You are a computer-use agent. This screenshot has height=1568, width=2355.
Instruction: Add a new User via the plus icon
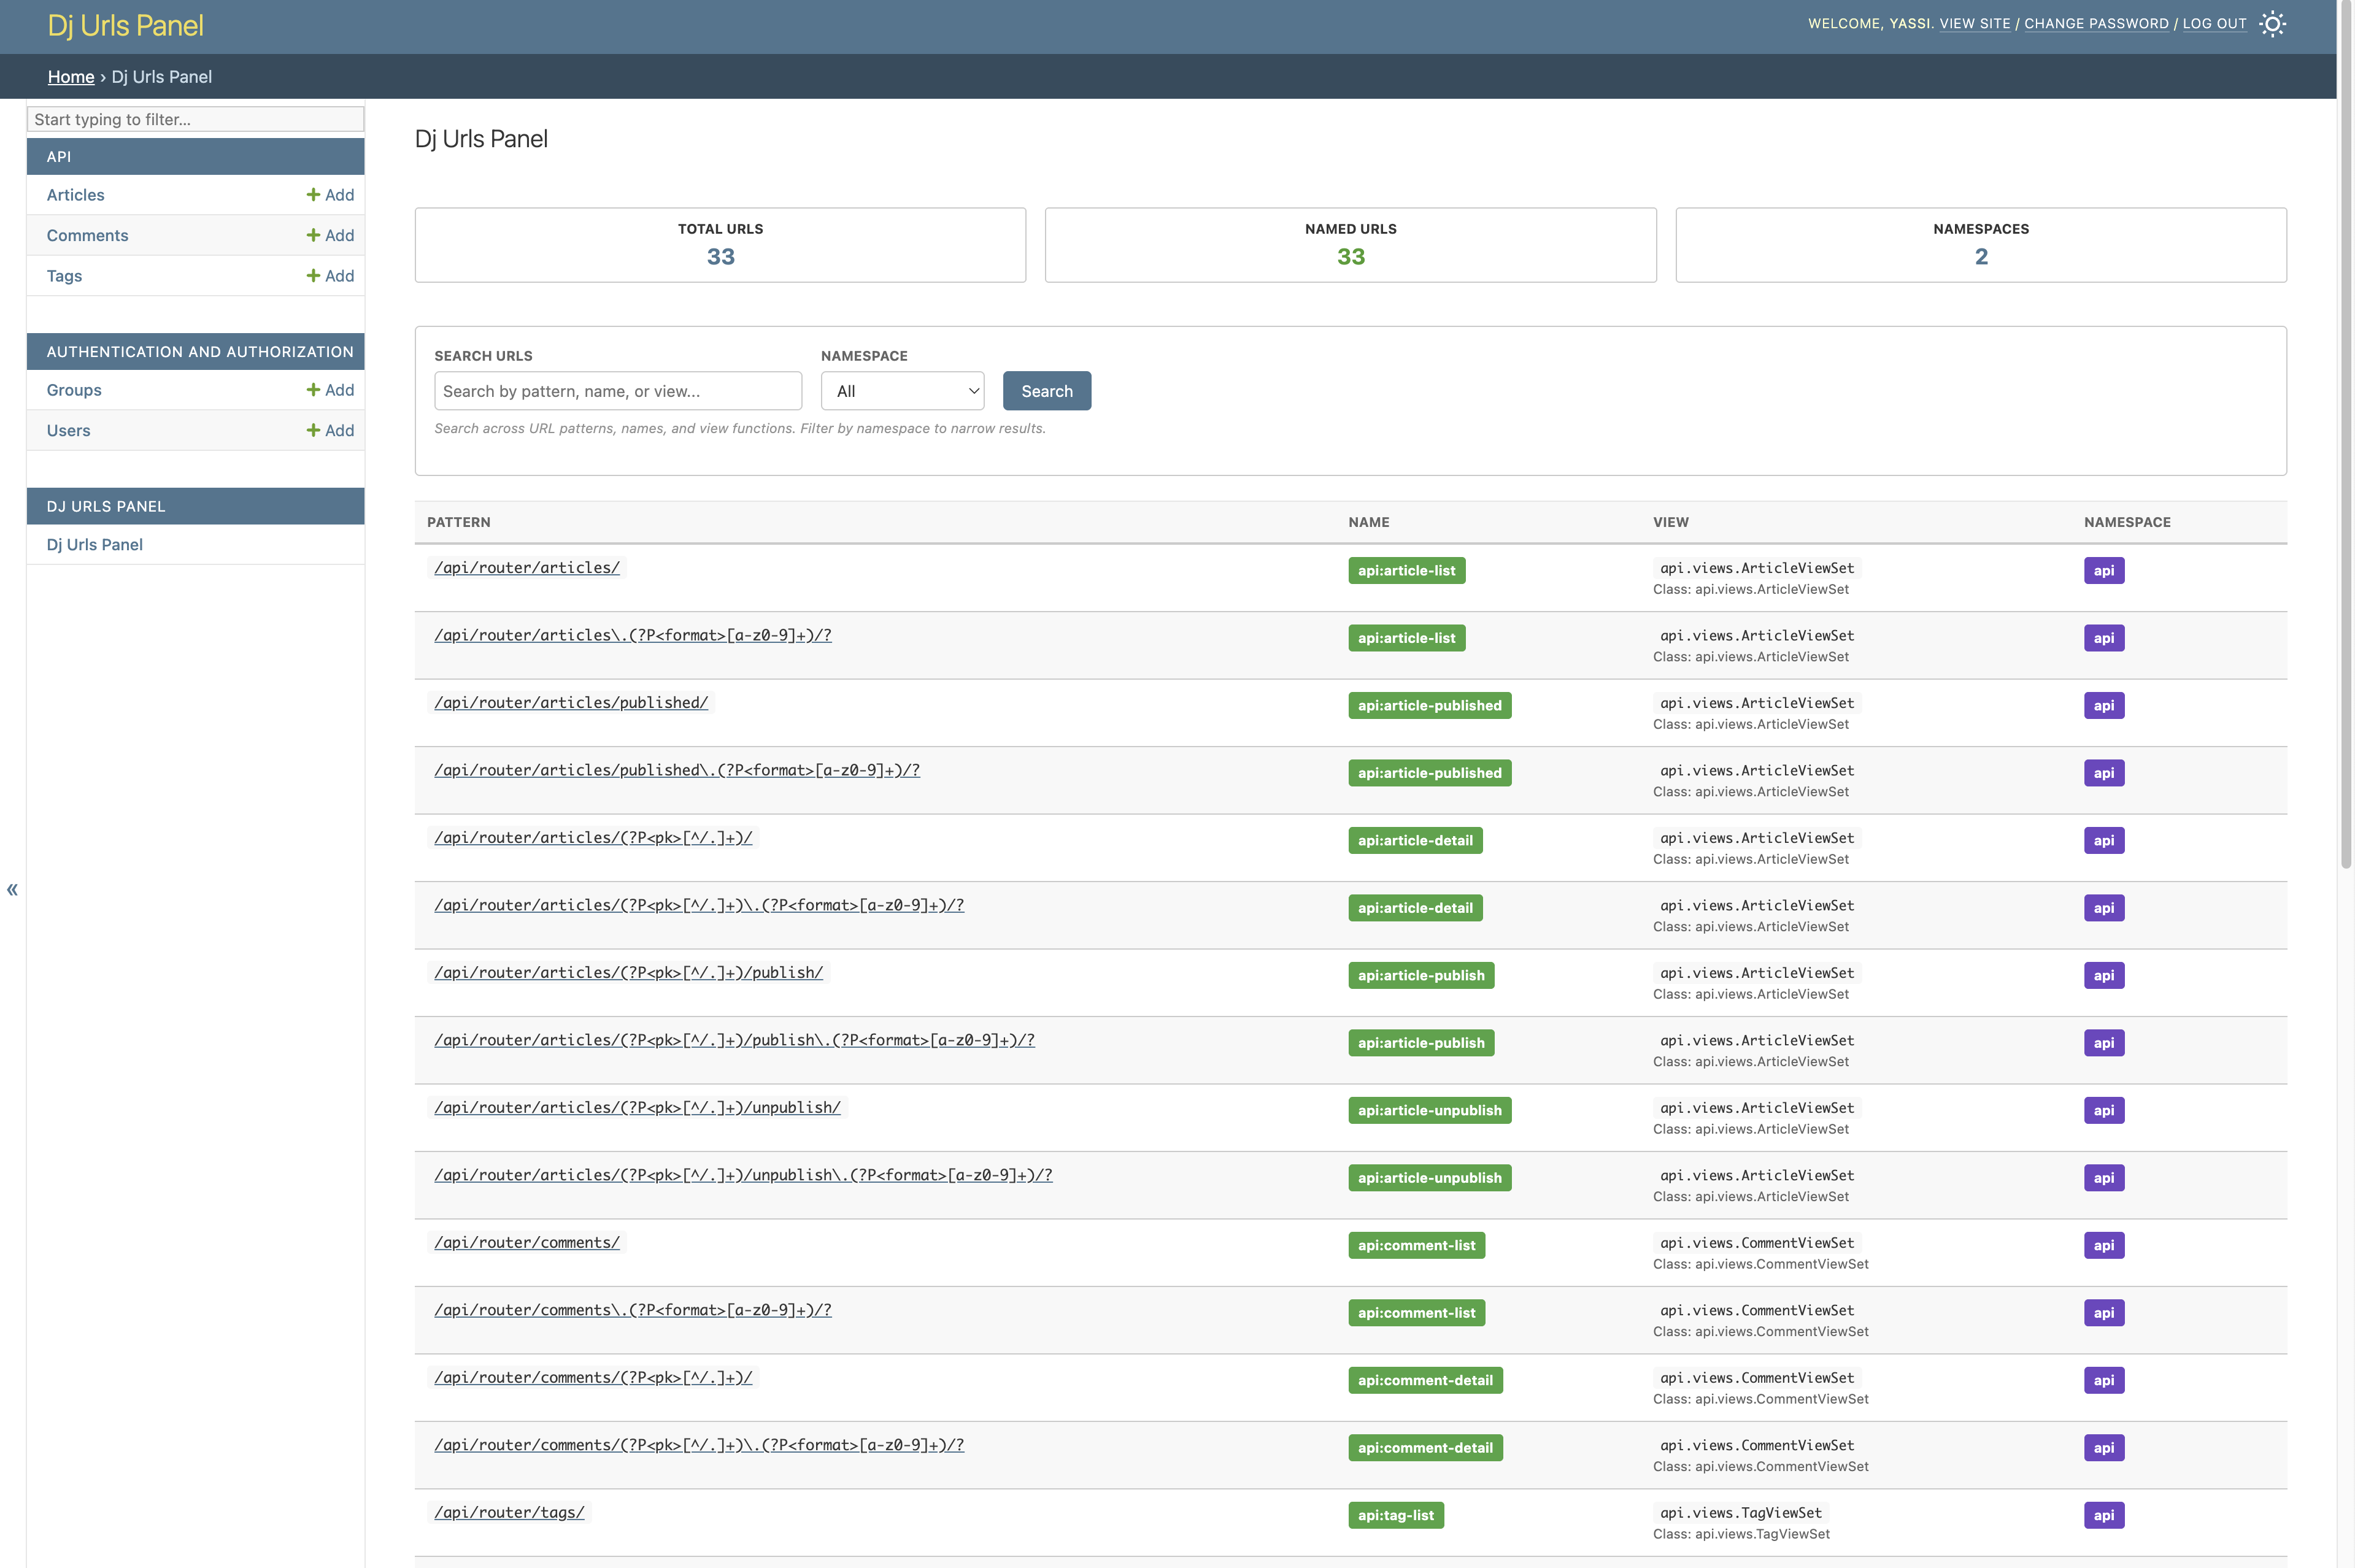[329, 430]
